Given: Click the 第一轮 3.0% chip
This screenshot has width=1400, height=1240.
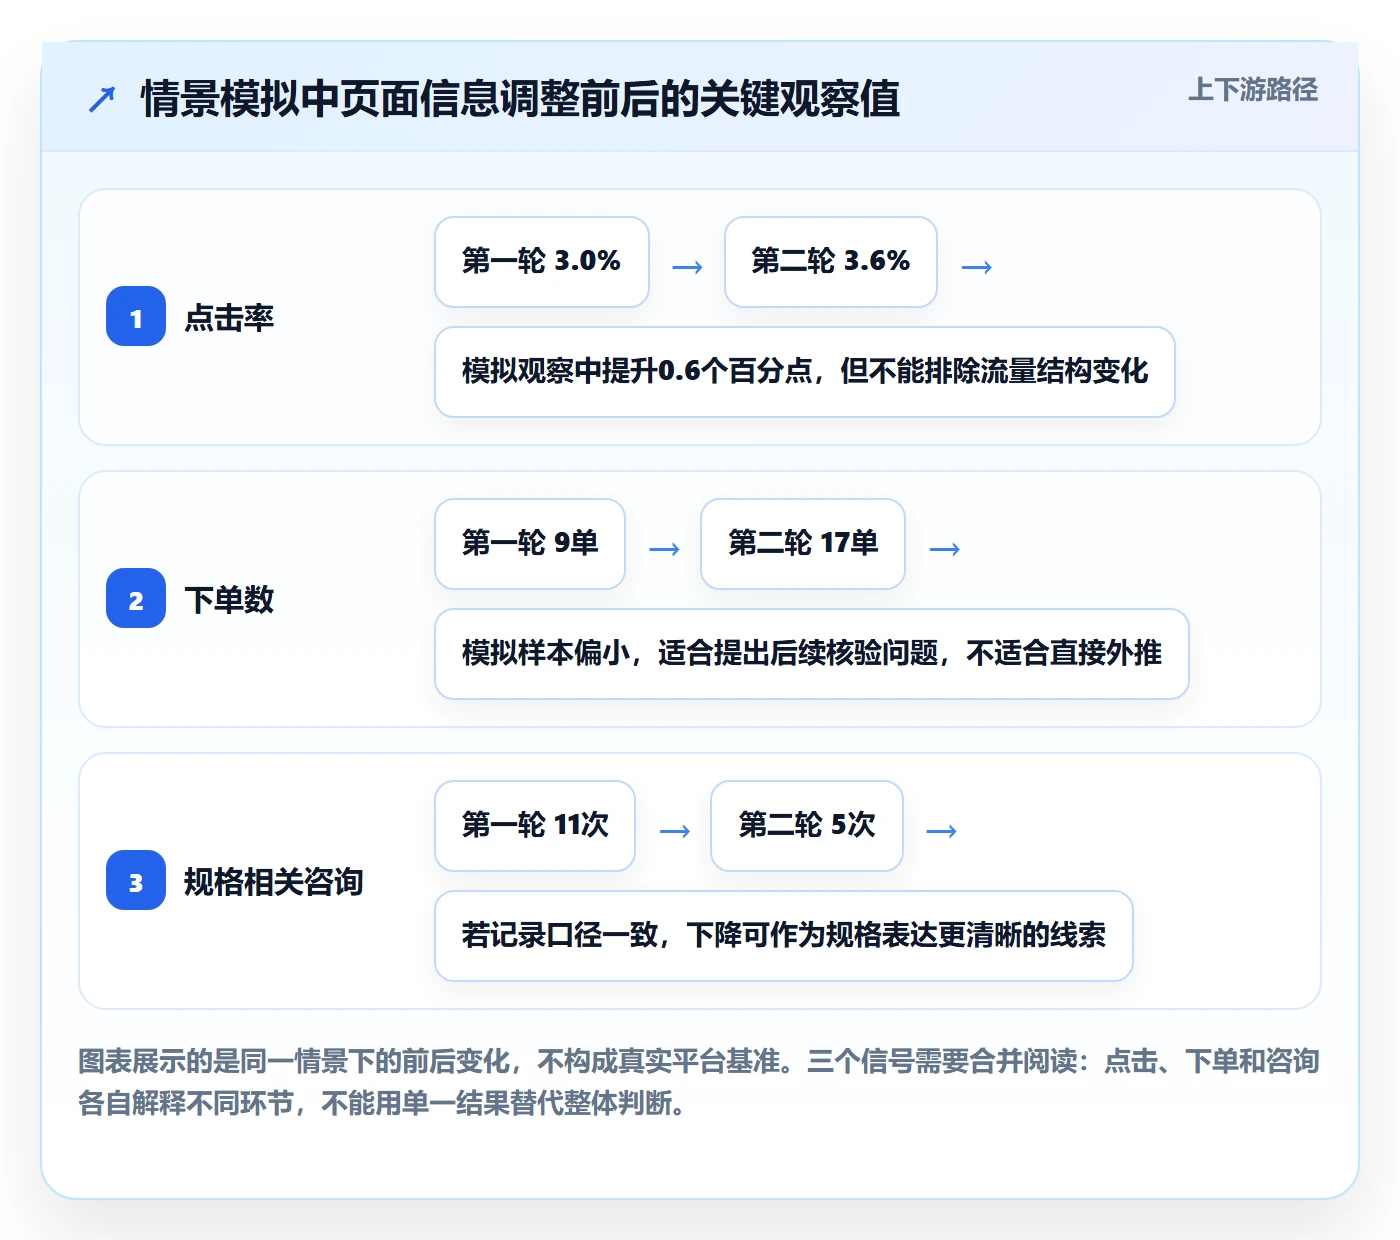Looking at the screenshot, I should 542,262.
